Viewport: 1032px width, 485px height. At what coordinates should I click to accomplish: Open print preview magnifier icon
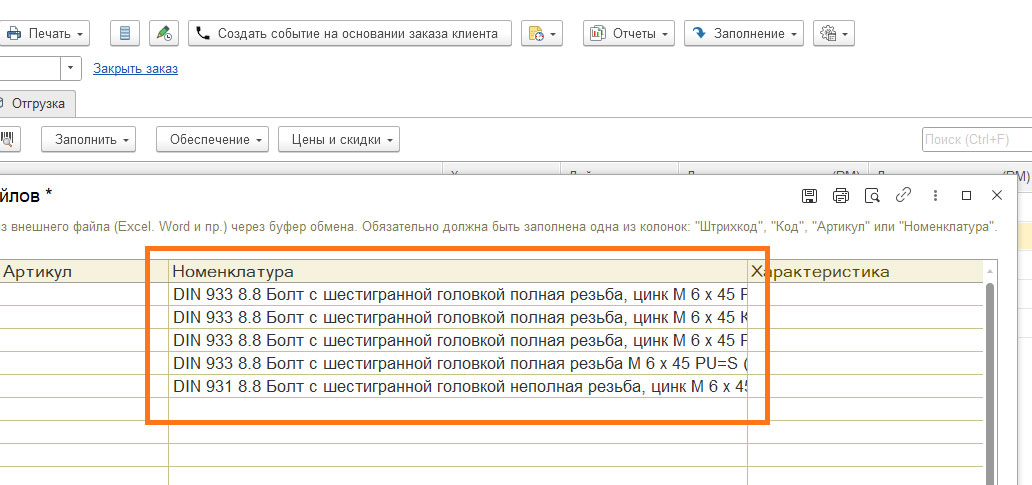pyautogui.click(x=872, y=195)
